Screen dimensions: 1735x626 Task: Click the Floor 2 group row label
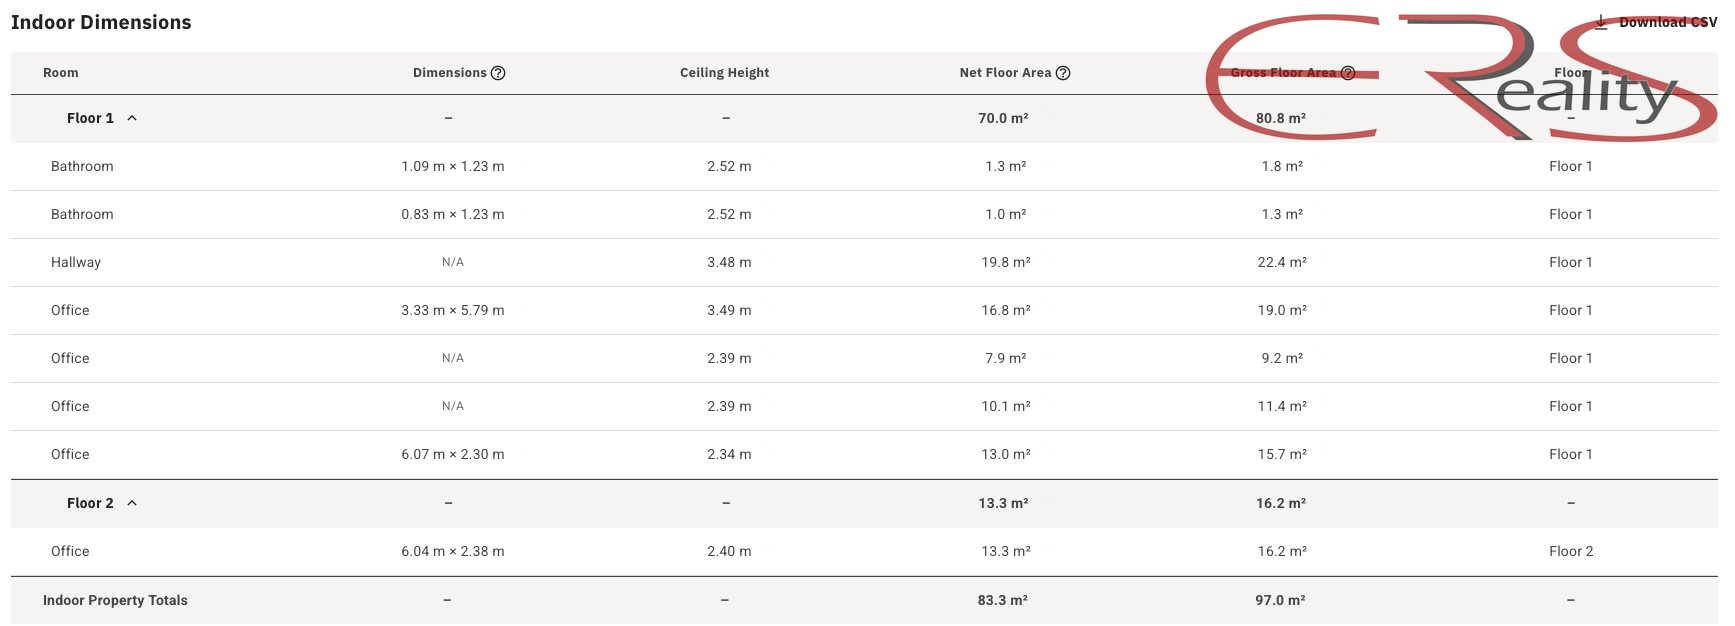pyautogui.click(x=90, y=503)
